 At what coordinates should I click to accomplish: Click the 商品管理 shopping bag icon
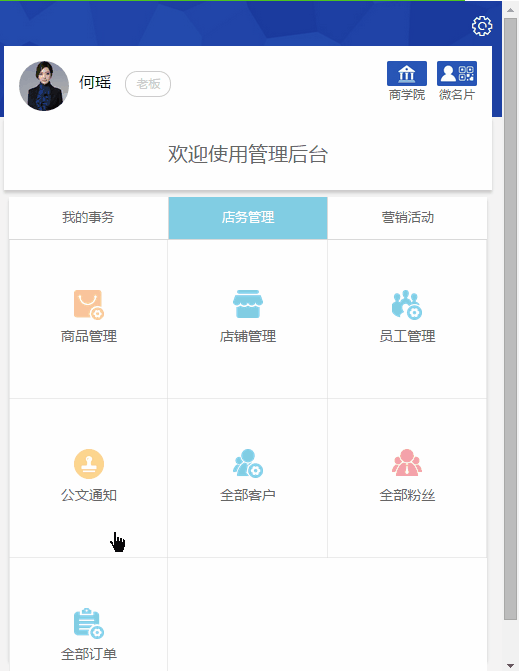89,304
